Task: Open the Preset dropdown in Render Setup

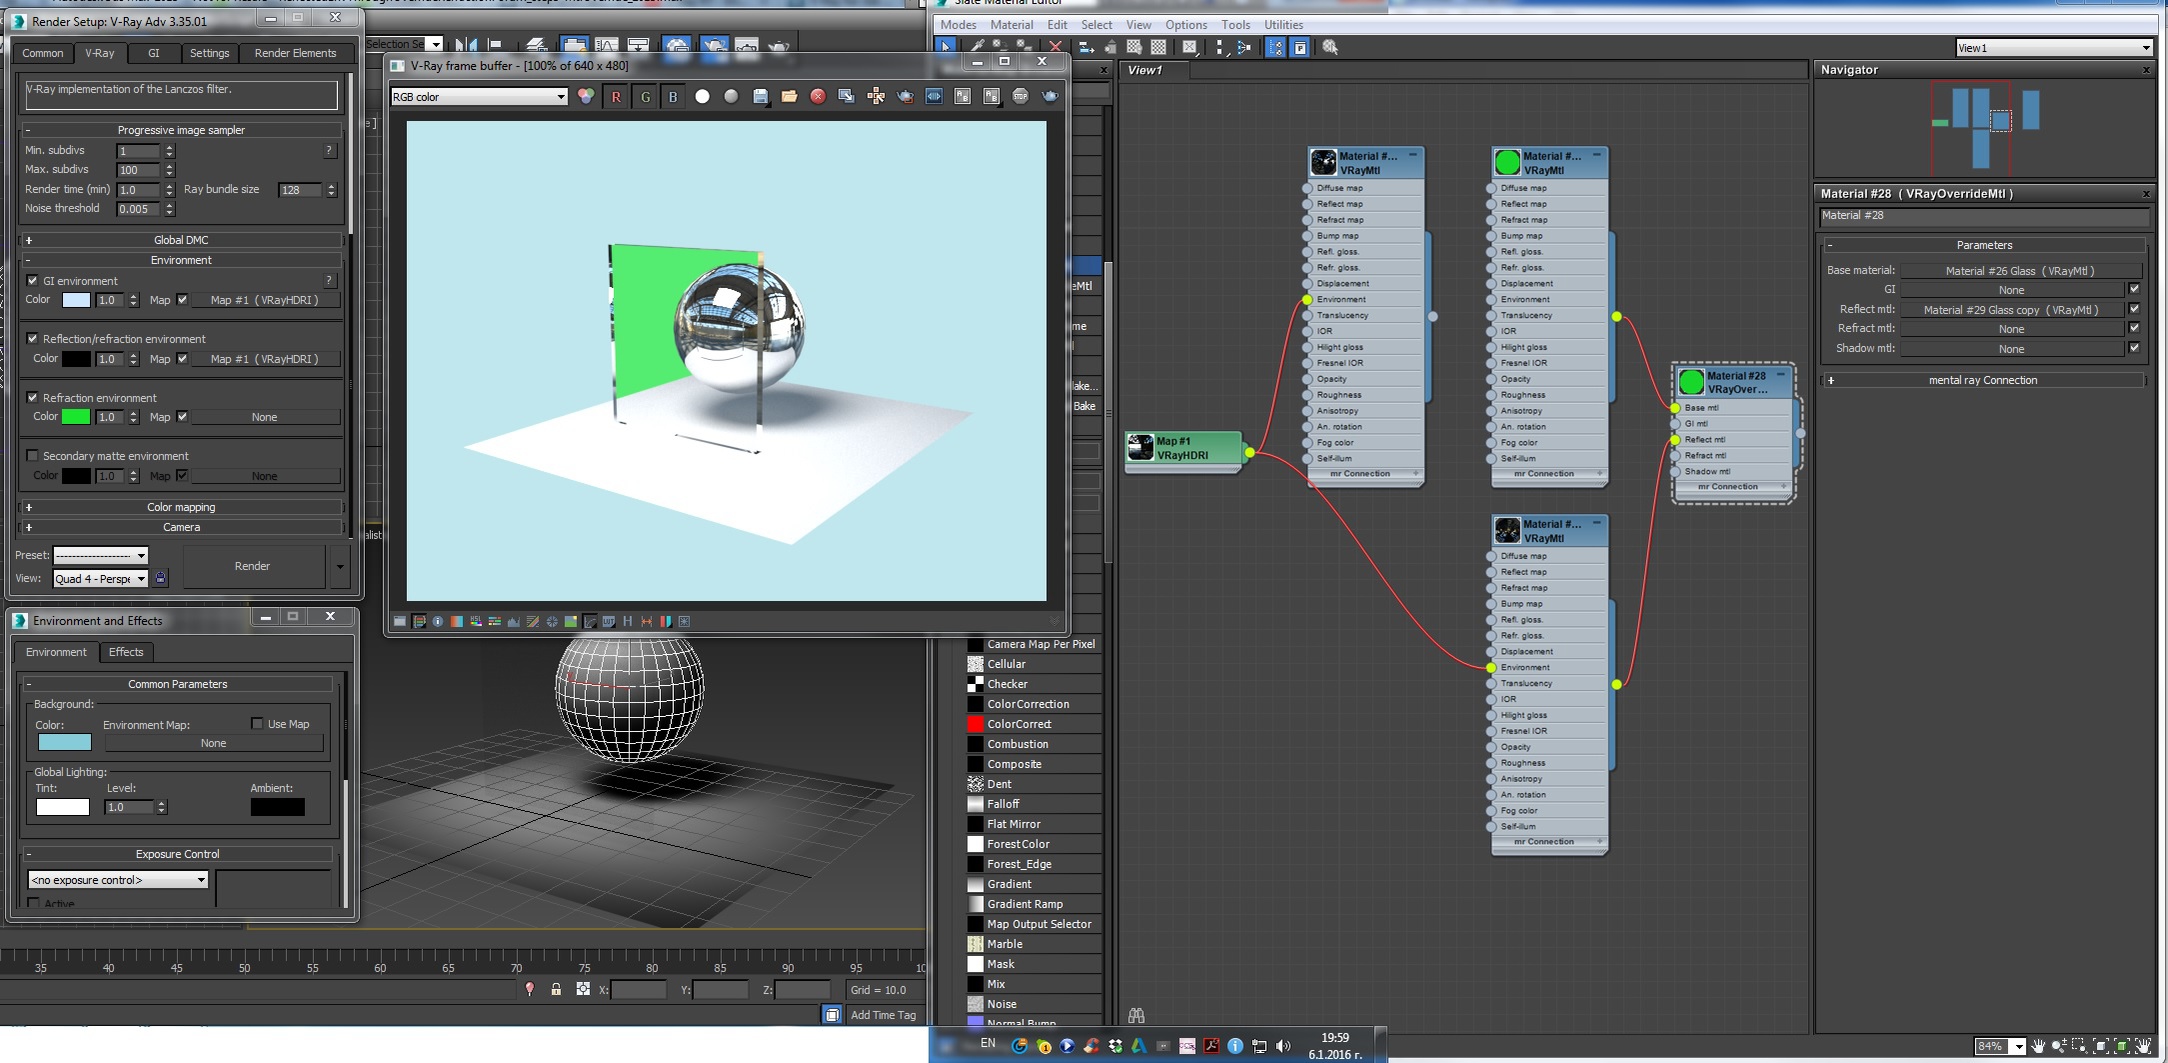Action: point(100,555)
